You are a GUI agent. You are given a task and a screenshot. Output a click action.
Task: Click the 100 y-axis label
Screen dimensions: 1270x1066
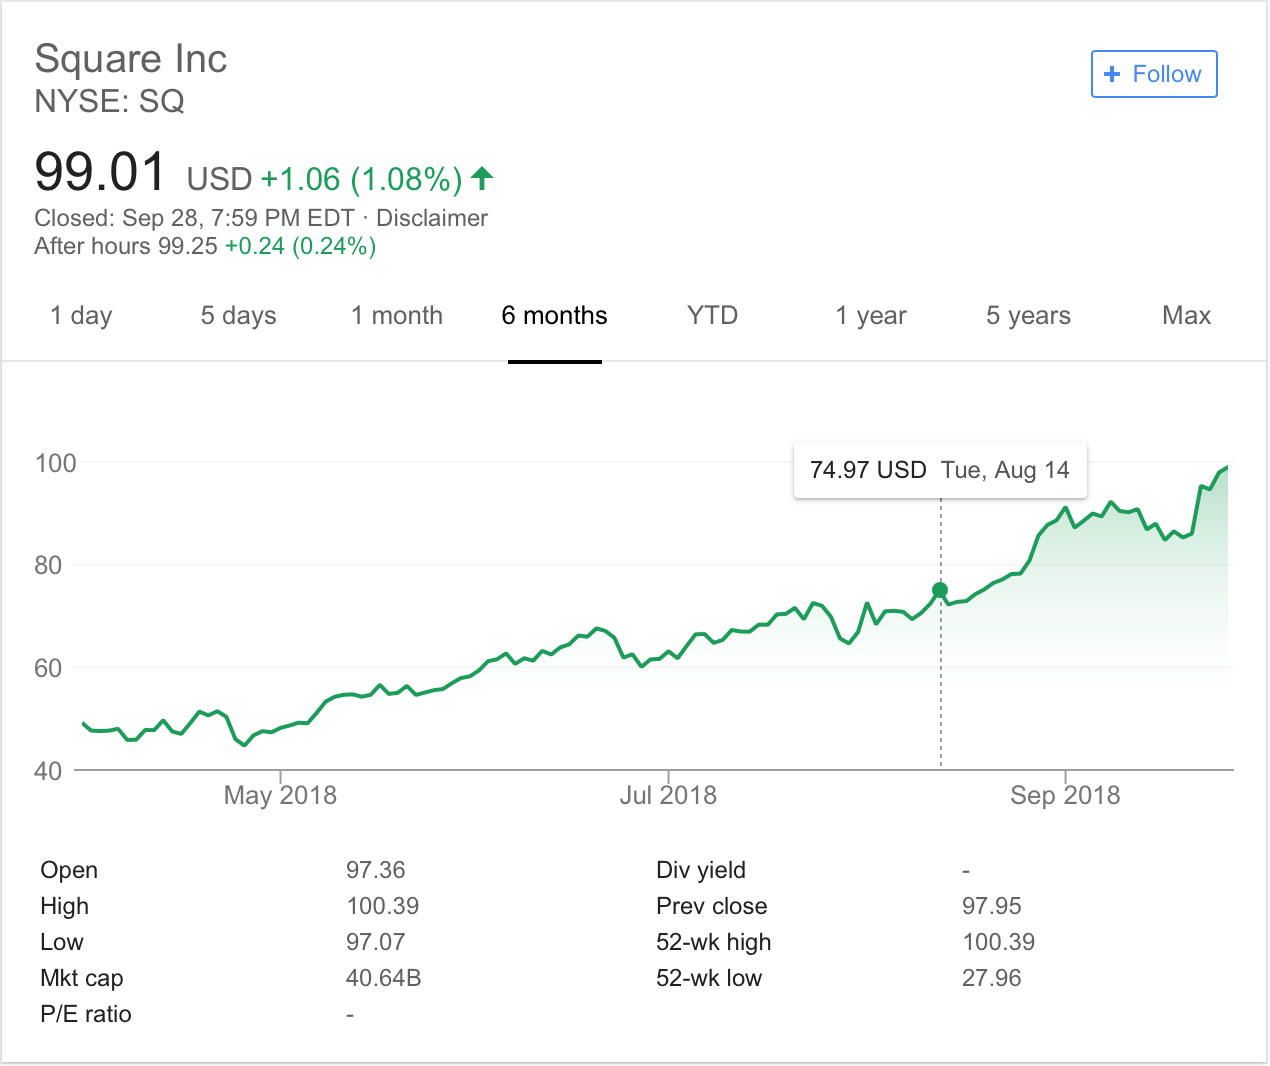[x=55, y=463]
